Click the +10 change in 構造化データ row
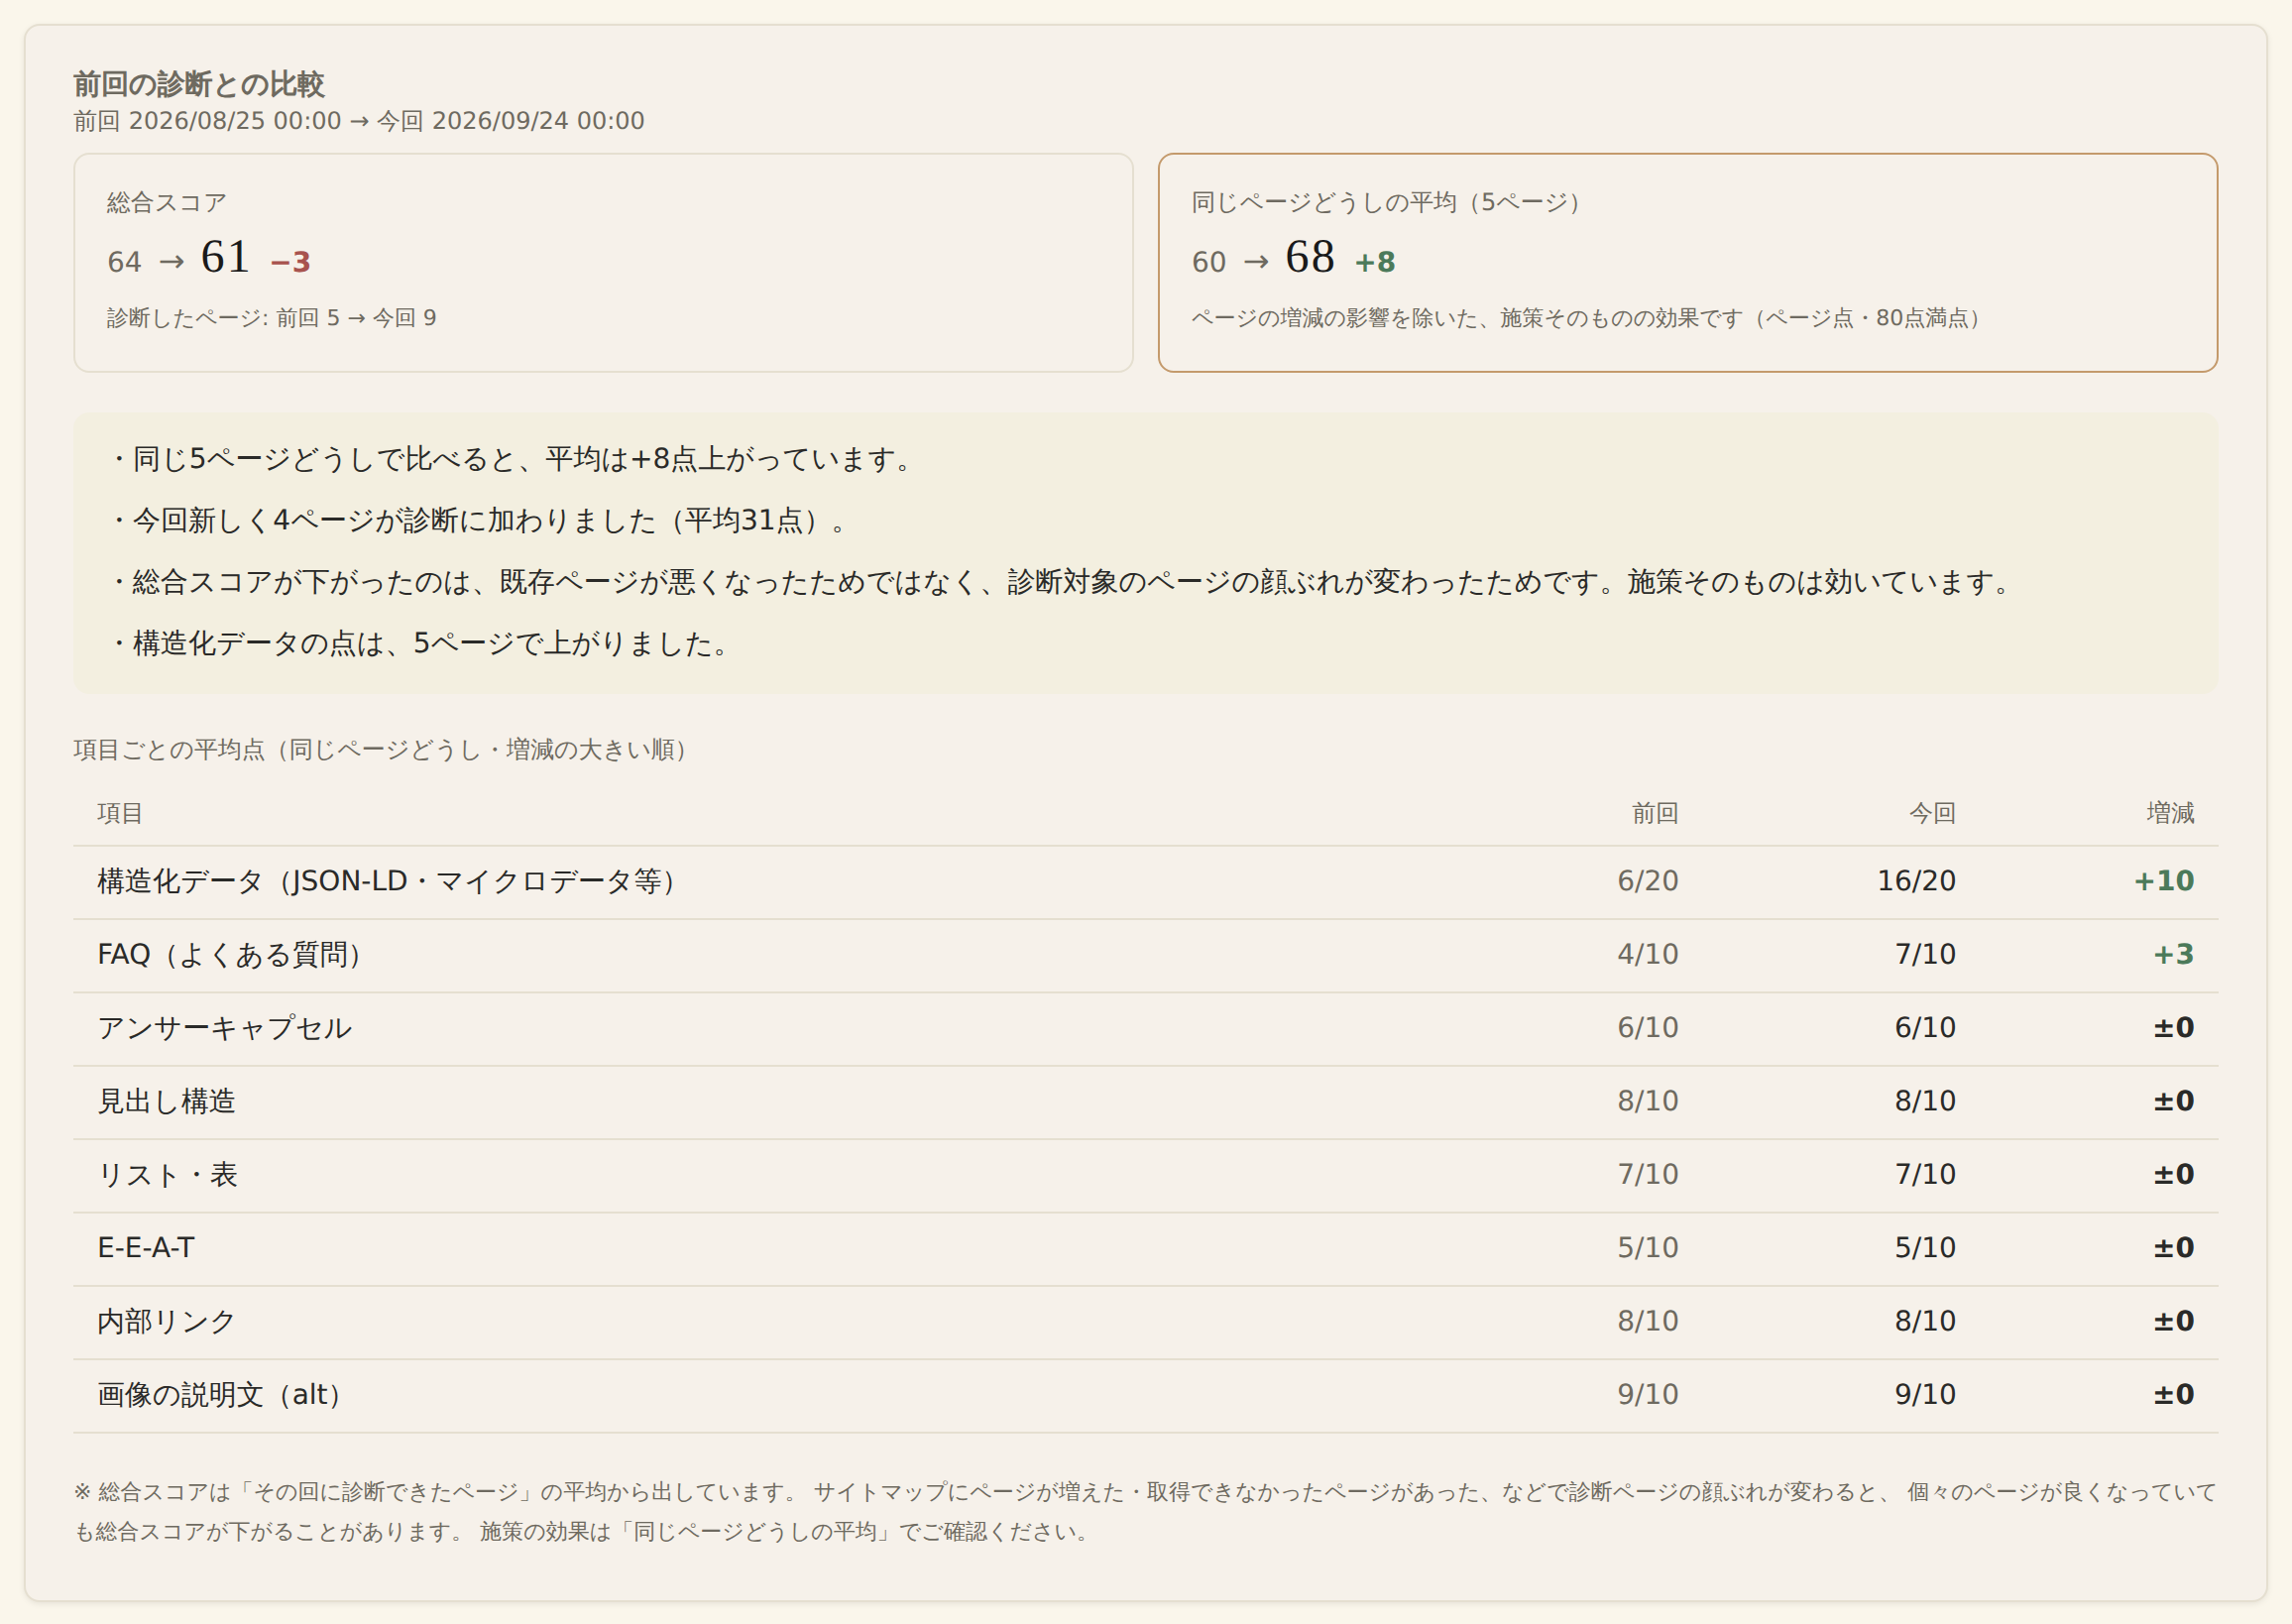This screenshot has height=1624, width=2292. pyautogui.click(x=2164, y=881)
